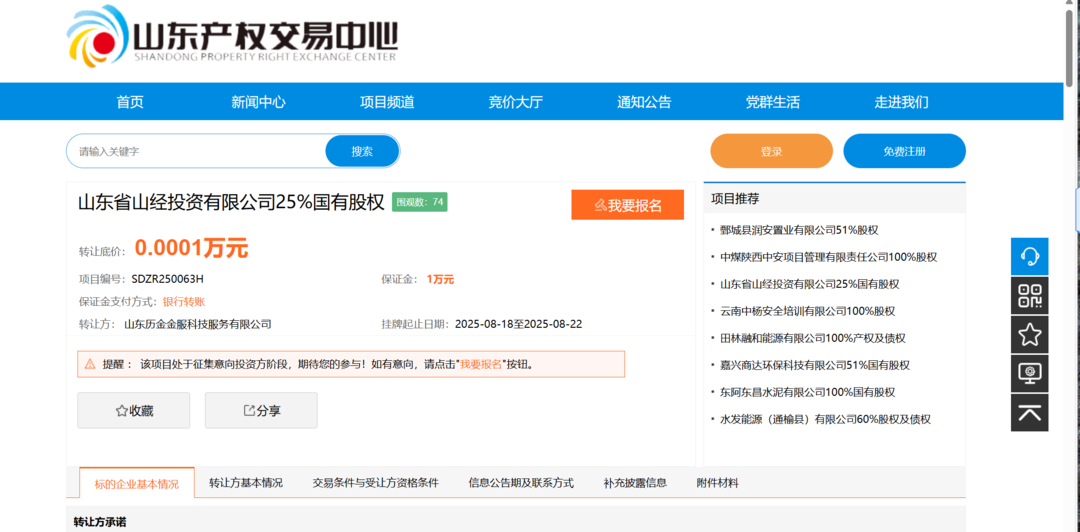Open 云南中杨安全培训有限公司100%股权 link

tap(807, 311)
